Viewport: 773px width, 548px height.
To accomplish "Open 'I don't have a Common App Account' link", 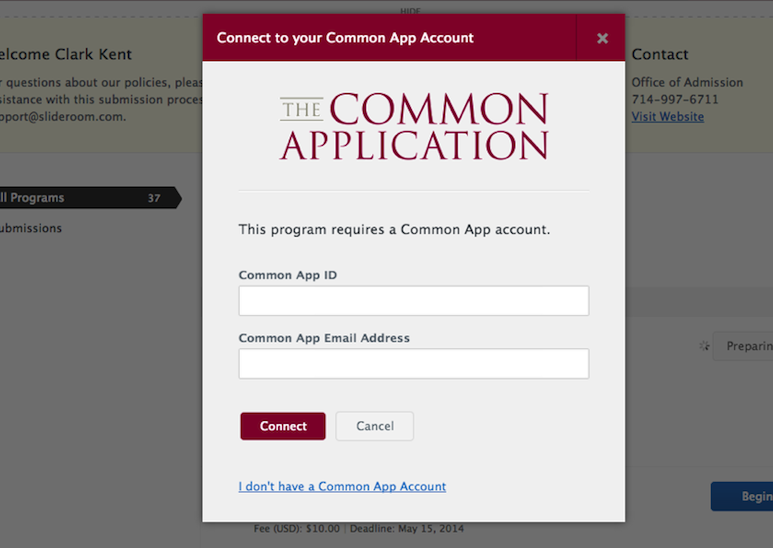I will click(342, 486).
